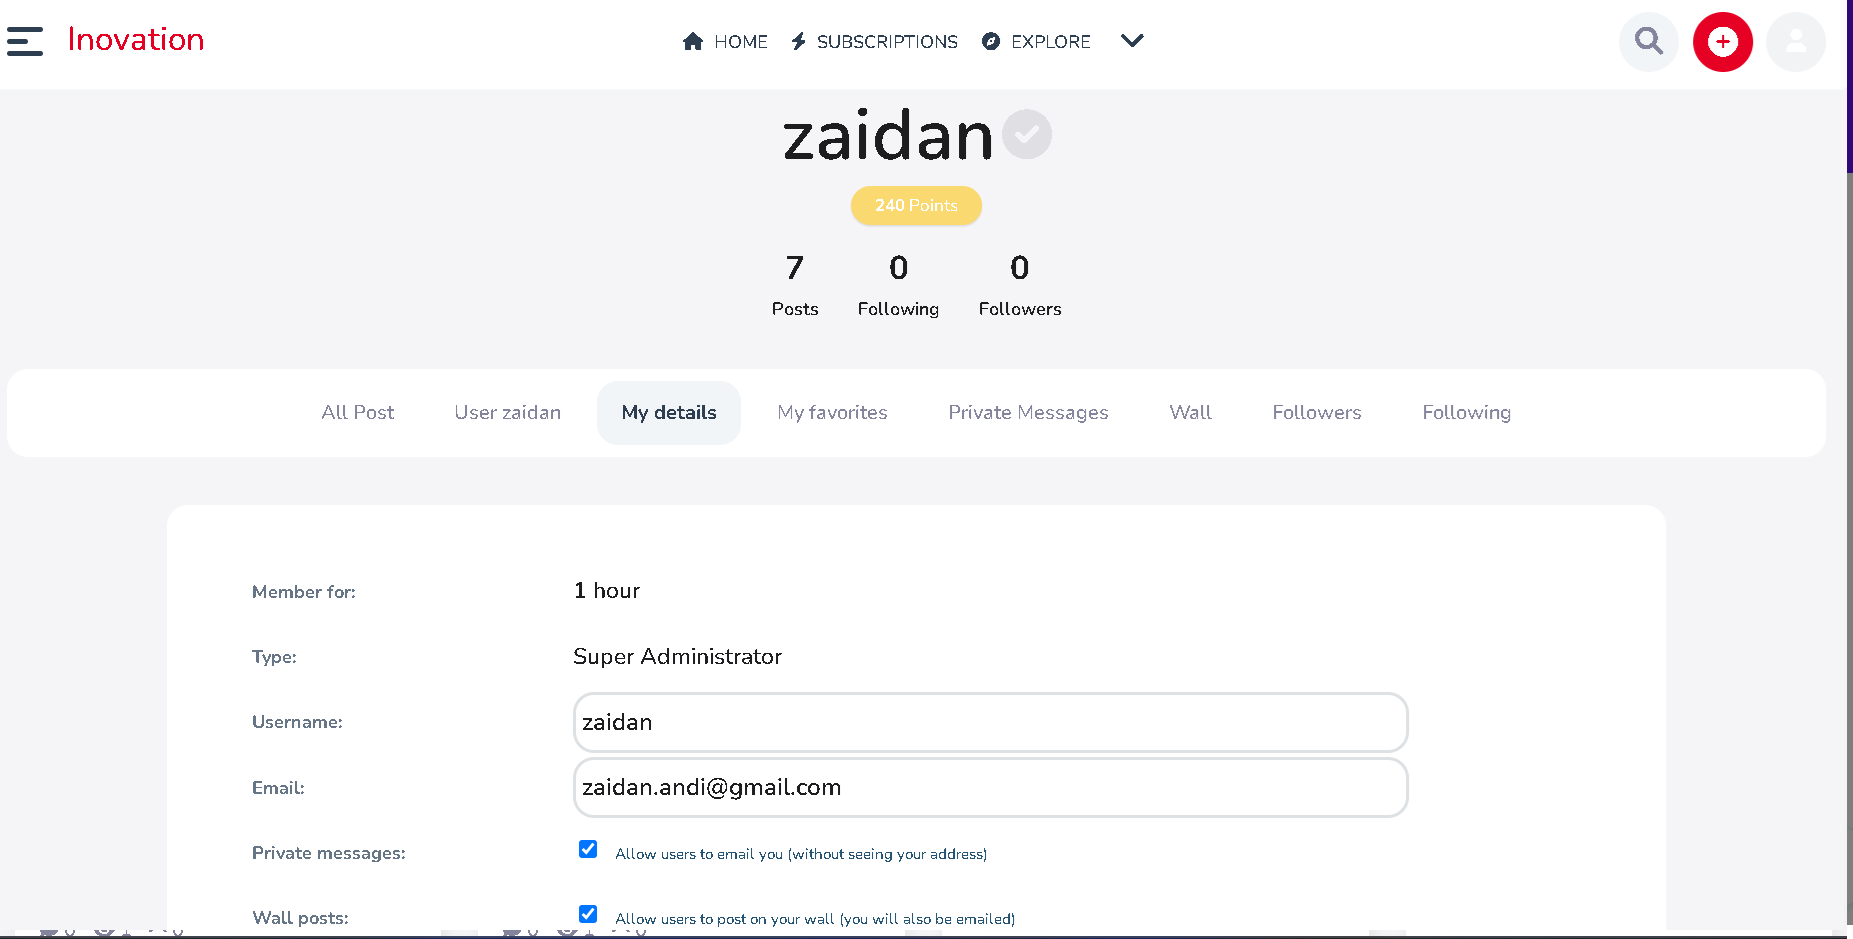Click the Email address input field
This screenshot has width=1853, height=939.
(x=990, y=787)
